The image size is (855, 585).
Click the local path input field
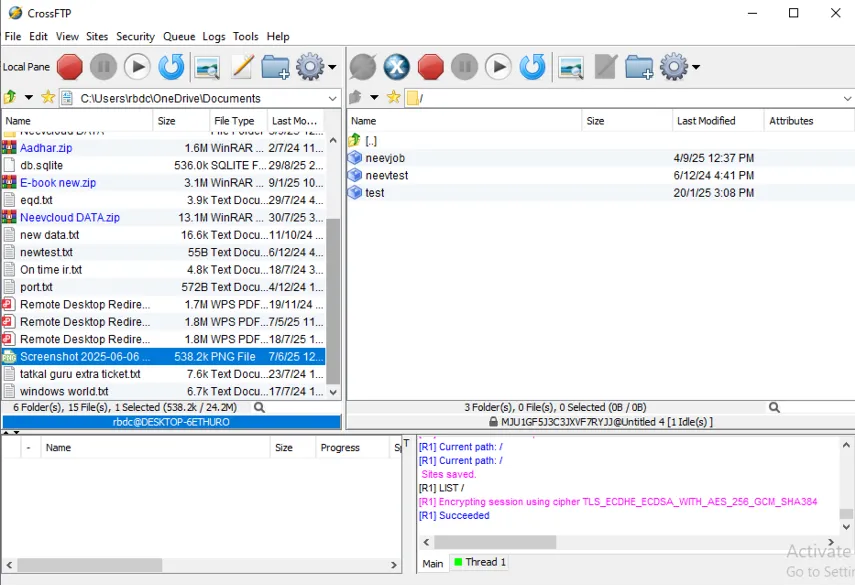coord(200,99)
